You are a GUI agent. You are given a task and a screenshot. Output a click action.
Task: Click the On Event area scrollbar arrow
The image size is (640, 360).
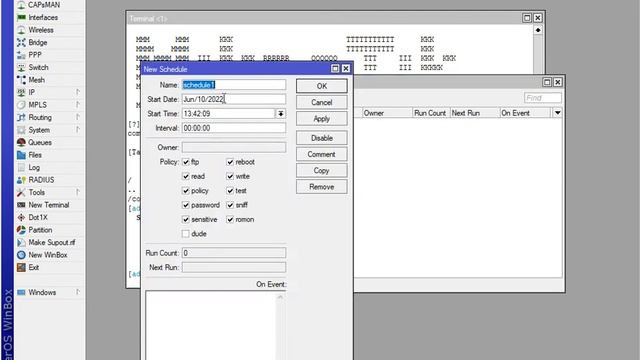280,297
